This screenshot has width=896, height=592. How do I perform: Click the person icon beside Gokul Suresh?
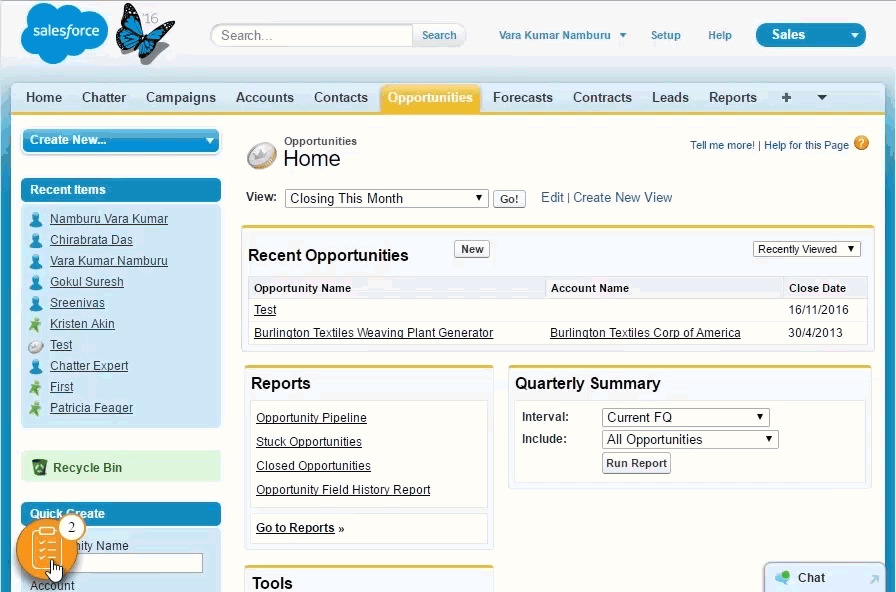pos(36,282)
